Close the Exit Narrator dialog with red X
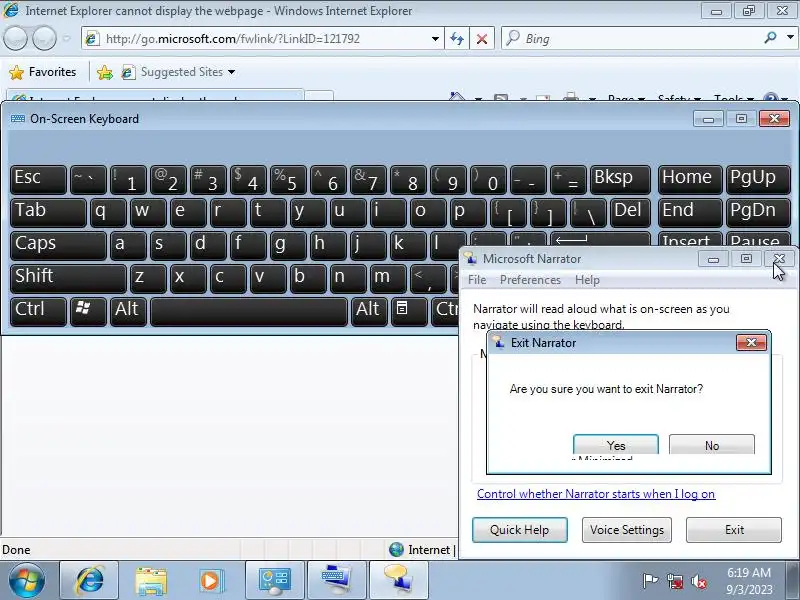 751,342
